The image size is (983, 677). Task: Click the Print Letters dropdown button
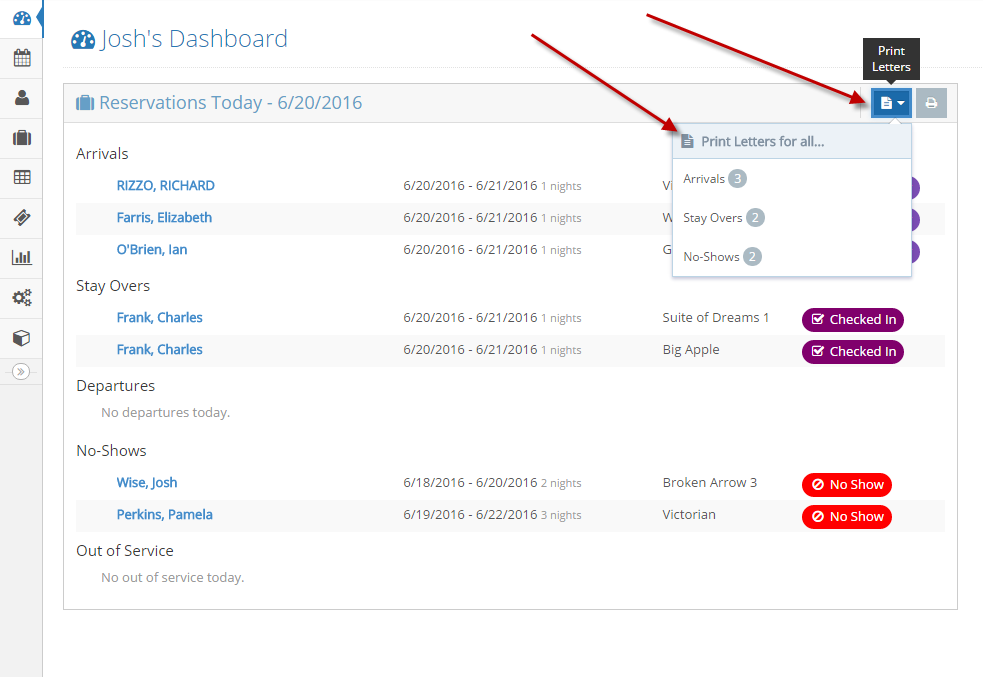(891, 103)
